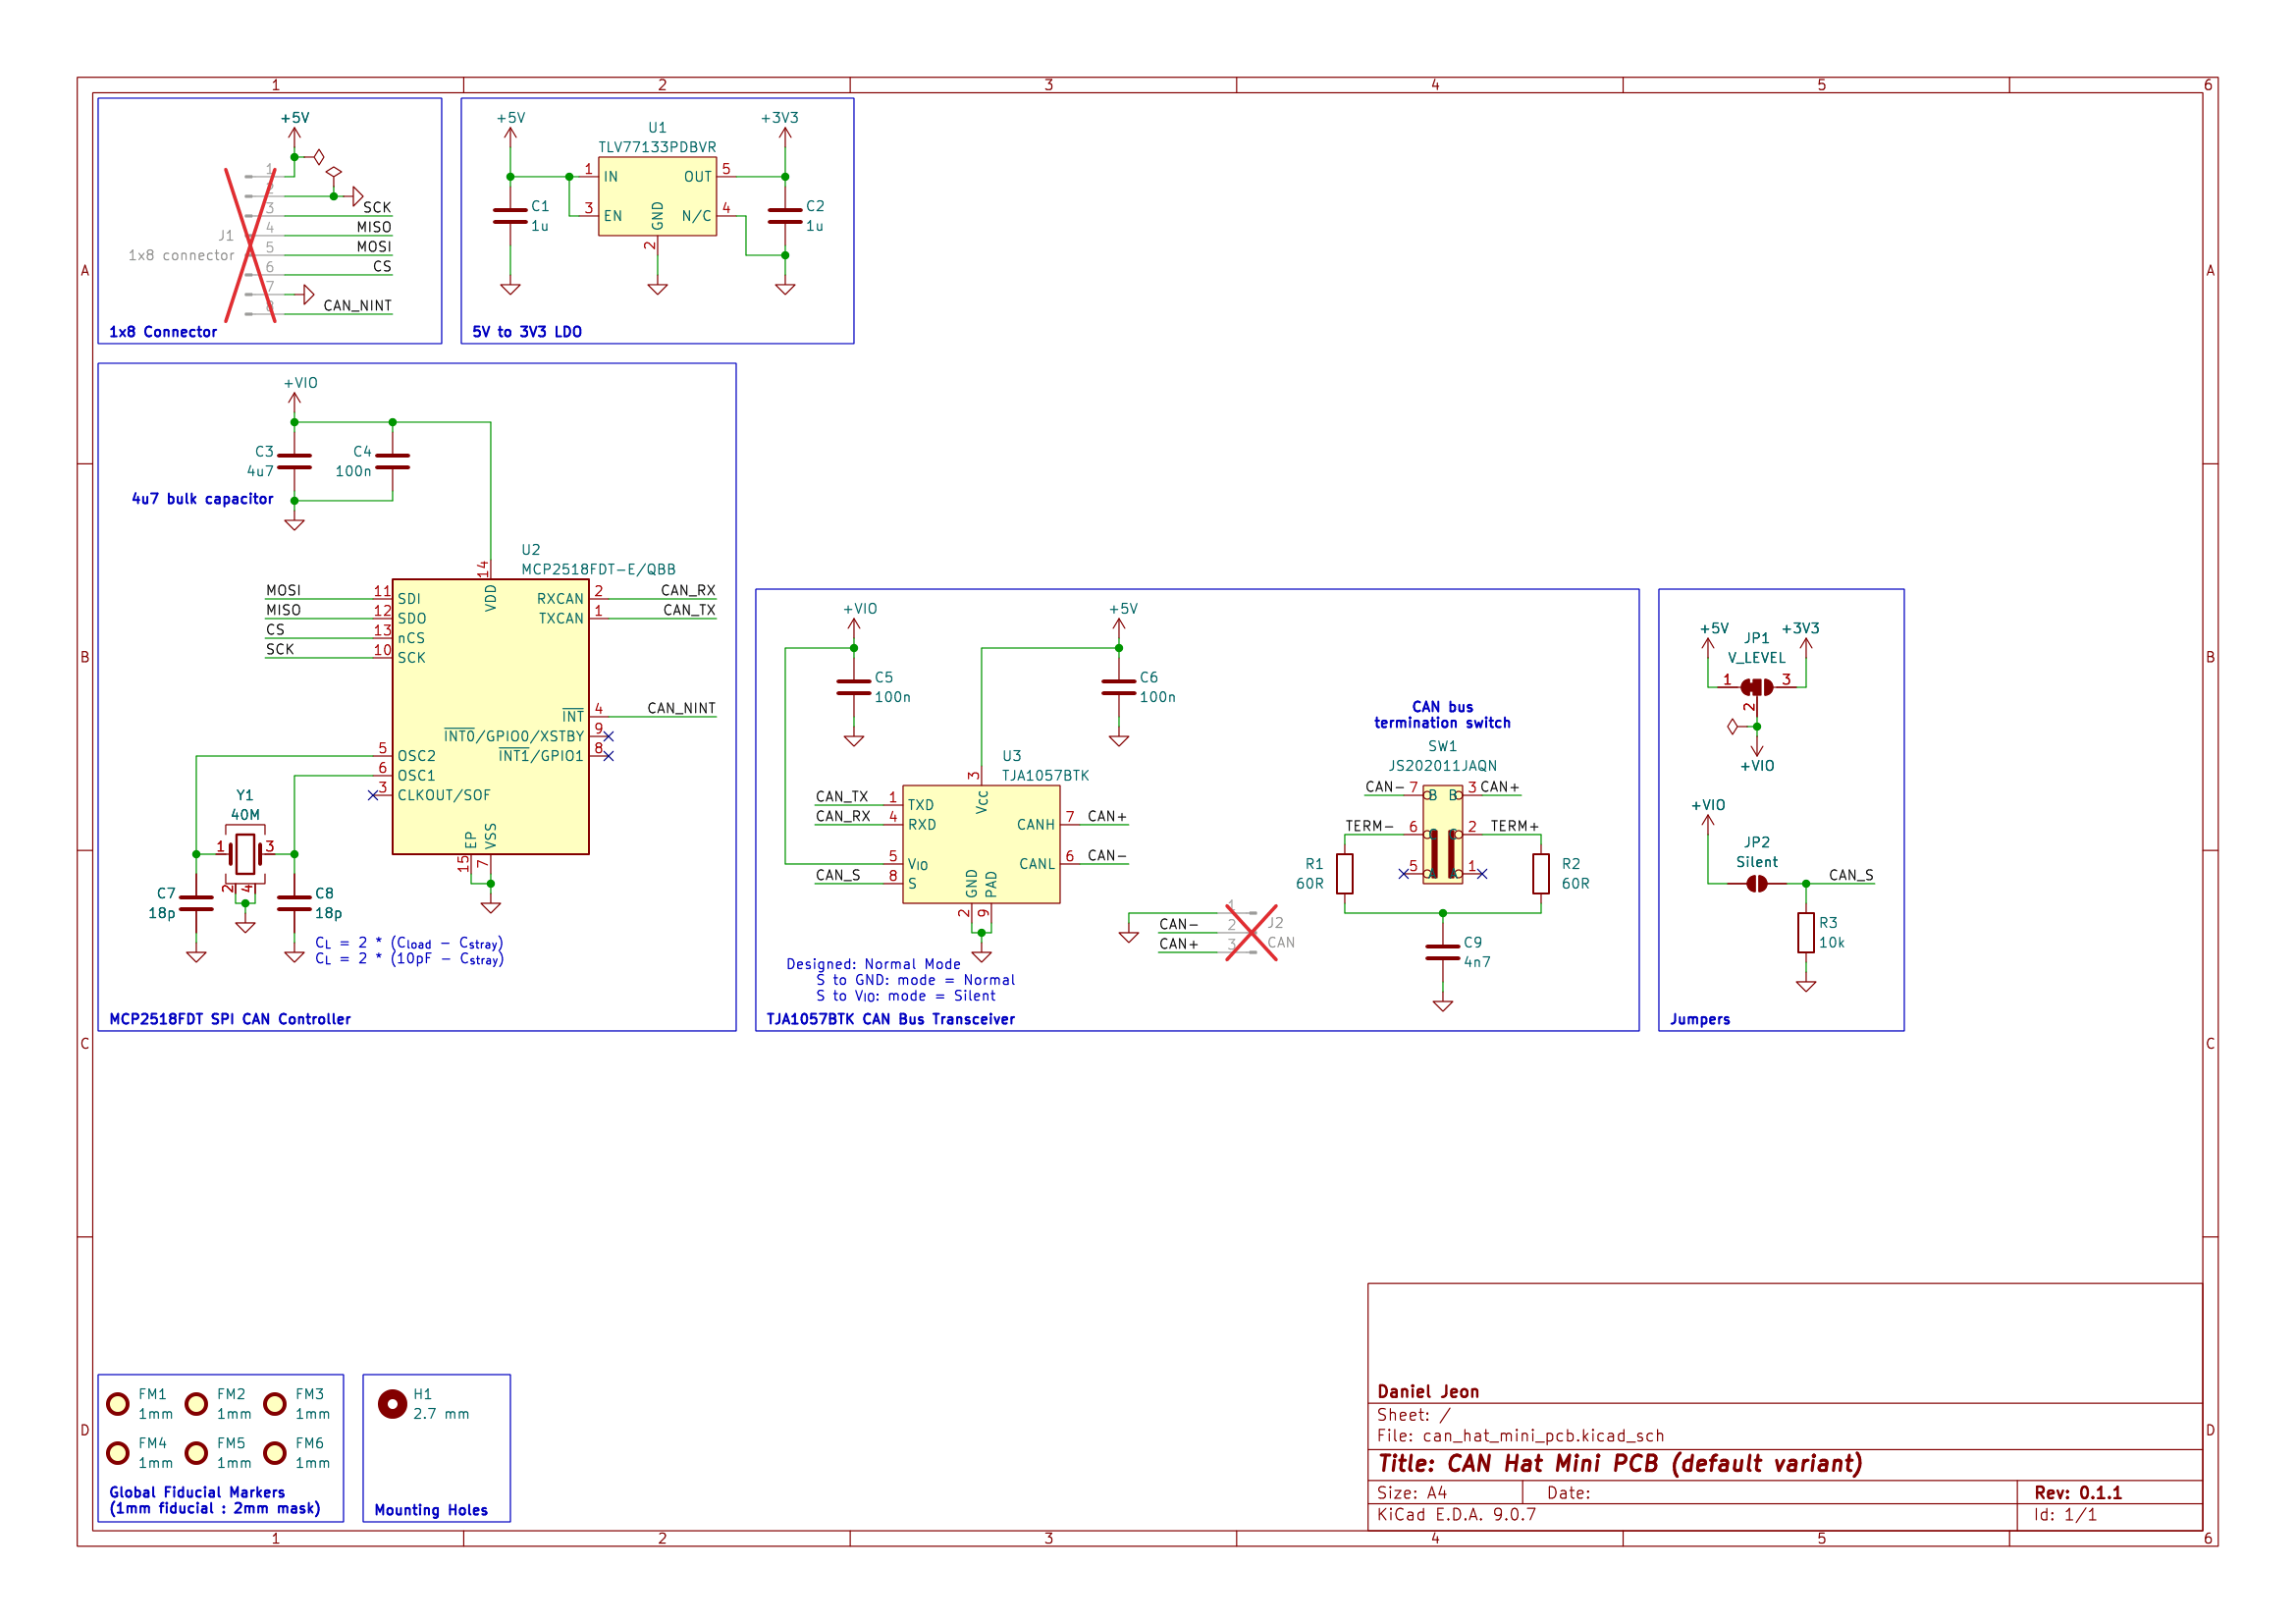Click the SW1 JS202011JAQN termination switch symbol
This screenshot has width=2296, height=1624.
[x=1442, y=834]
